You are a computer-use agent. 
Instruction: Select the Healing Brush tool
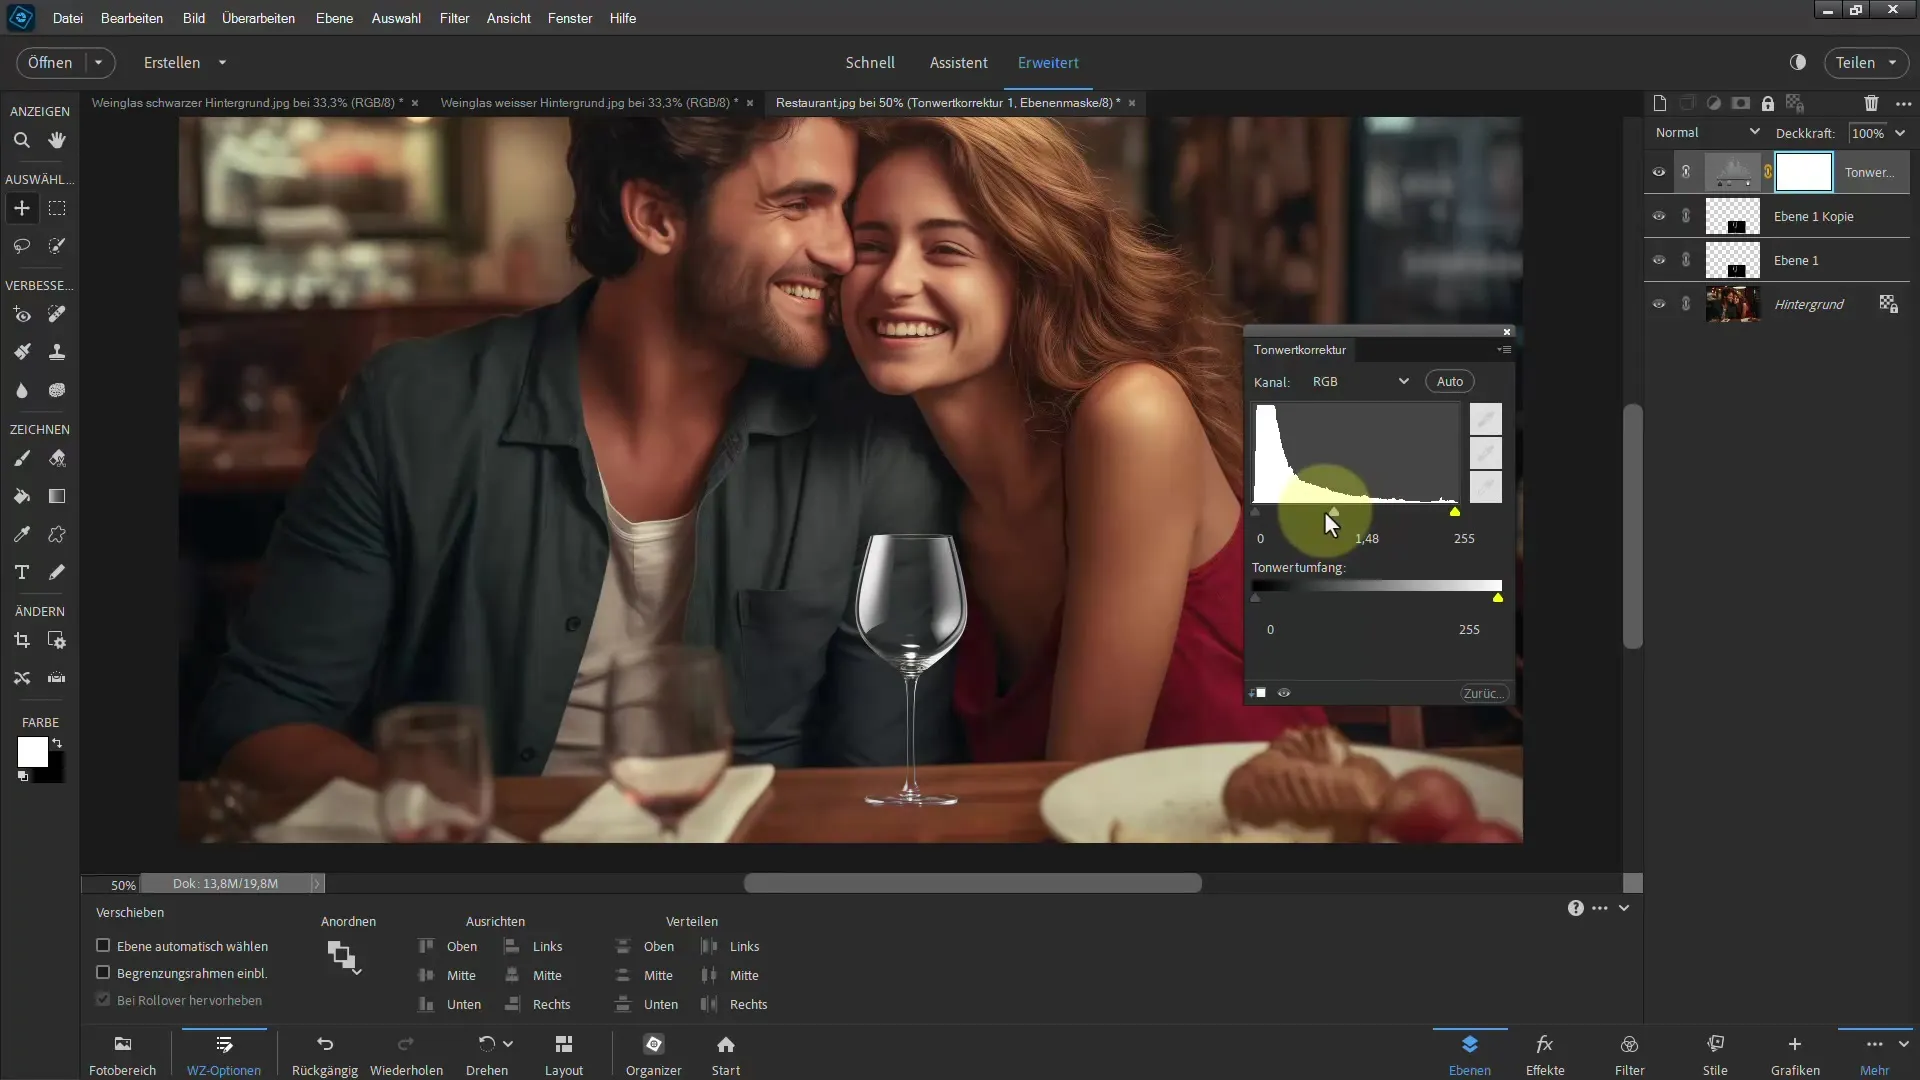coord(57,314)
